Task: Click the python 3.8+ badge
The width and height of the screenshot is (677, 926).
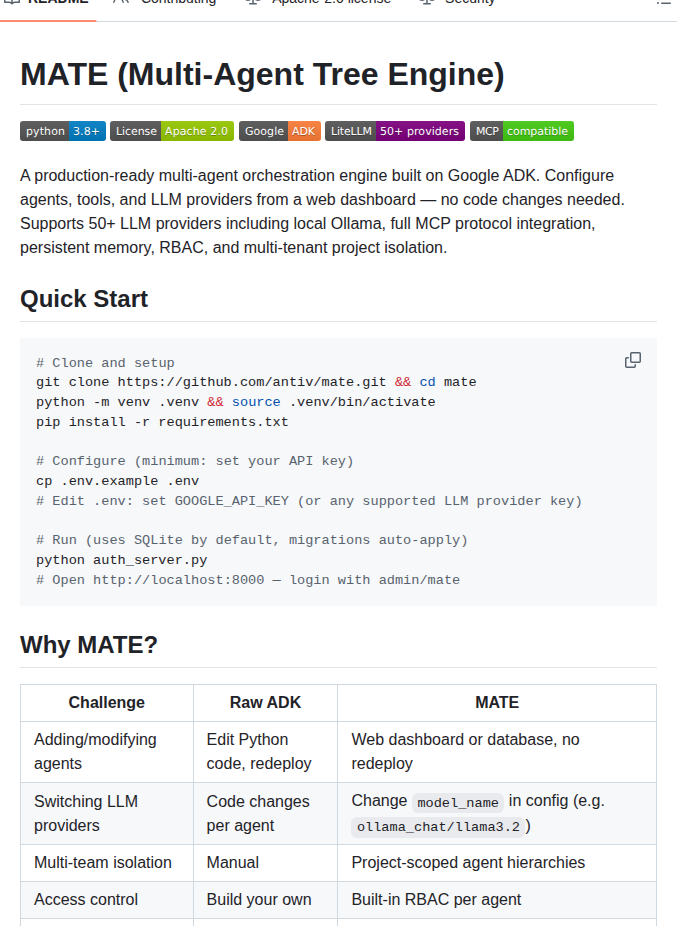Action: 63,131
